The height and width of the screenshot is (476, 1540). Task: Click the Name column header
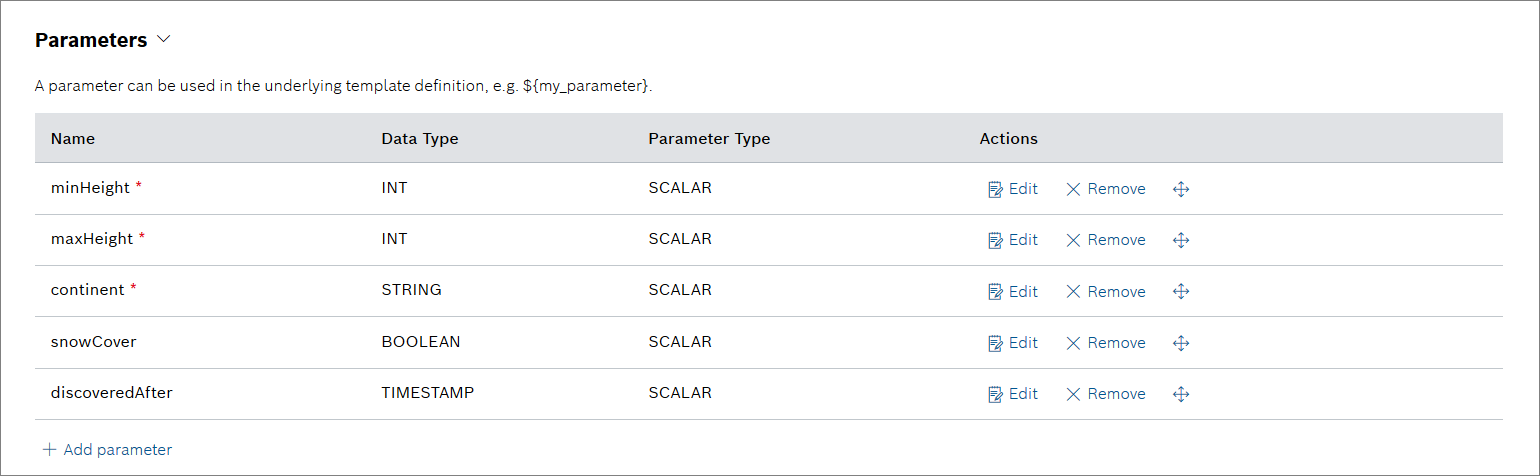[73, 139]
